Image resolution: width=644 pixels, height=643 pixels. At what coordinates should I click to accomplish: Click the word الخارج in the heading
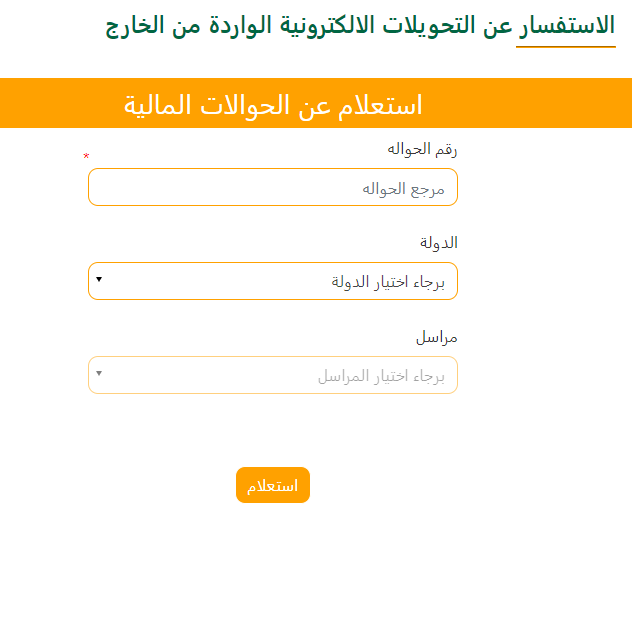(x=135, y=26)
